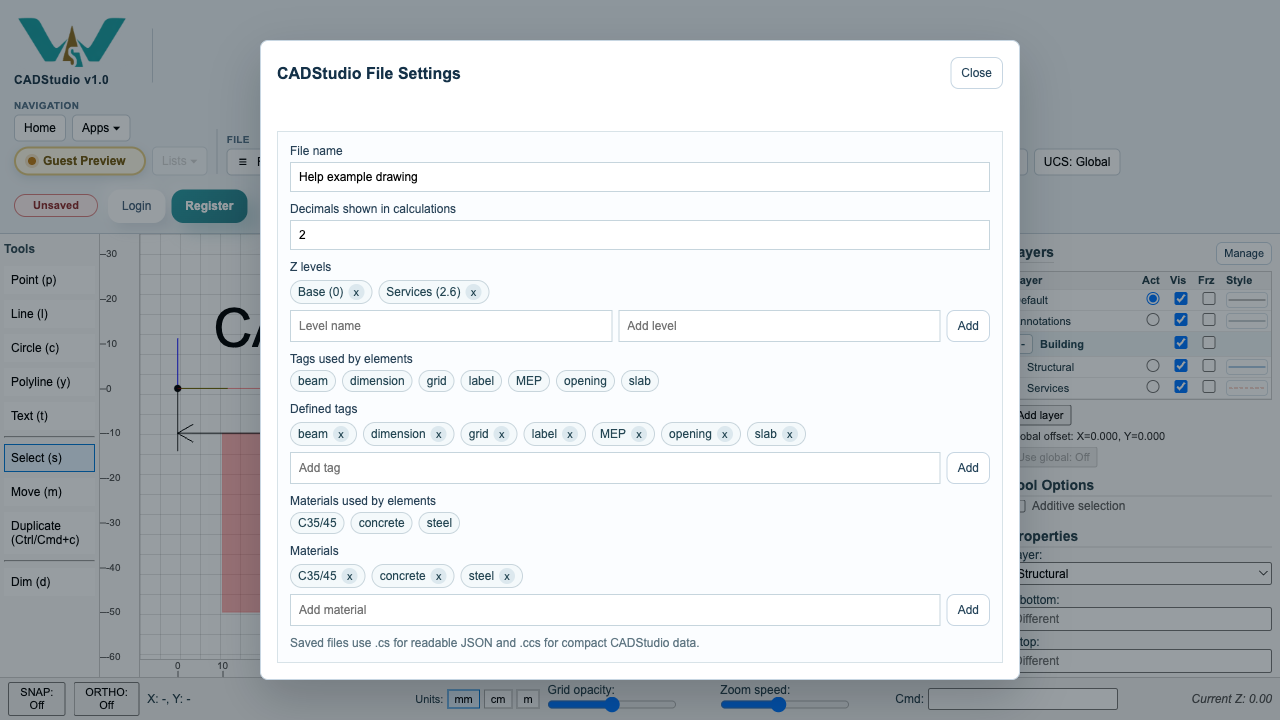Click the CADStudio logo
The image size is (1280, 720).
click(x=72, y=42)
